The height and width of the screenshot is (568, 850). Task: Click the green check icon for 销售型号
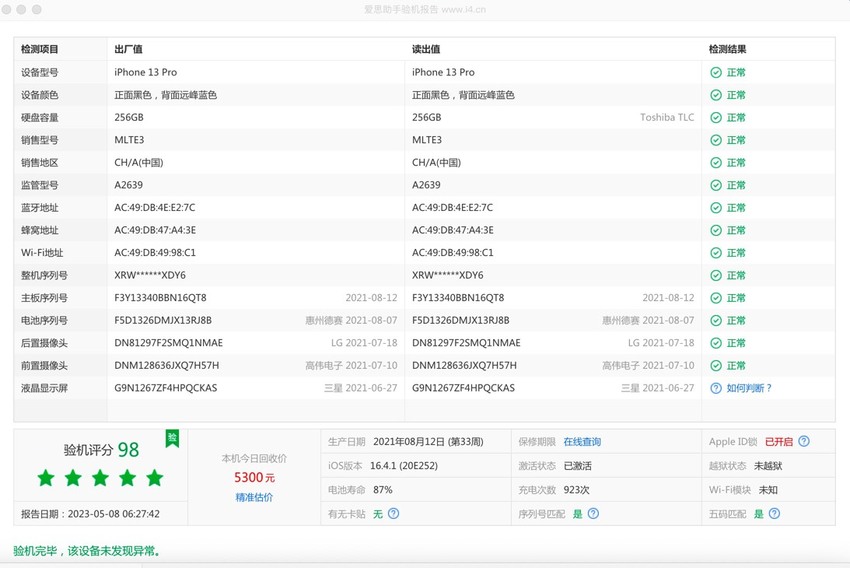[x=716, y=140]
